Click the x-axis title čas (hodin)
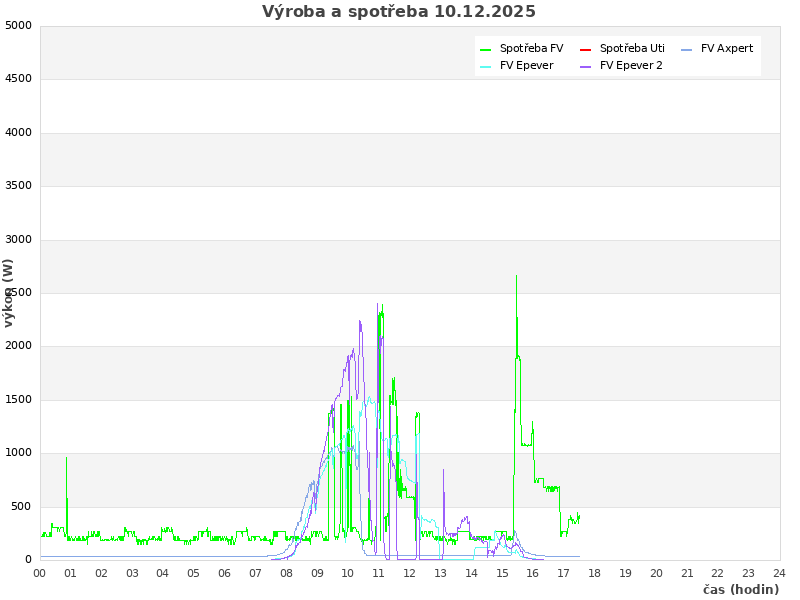The height and width of the screenshot is (600, 800). pyautogui.click(x=741, y=589)
